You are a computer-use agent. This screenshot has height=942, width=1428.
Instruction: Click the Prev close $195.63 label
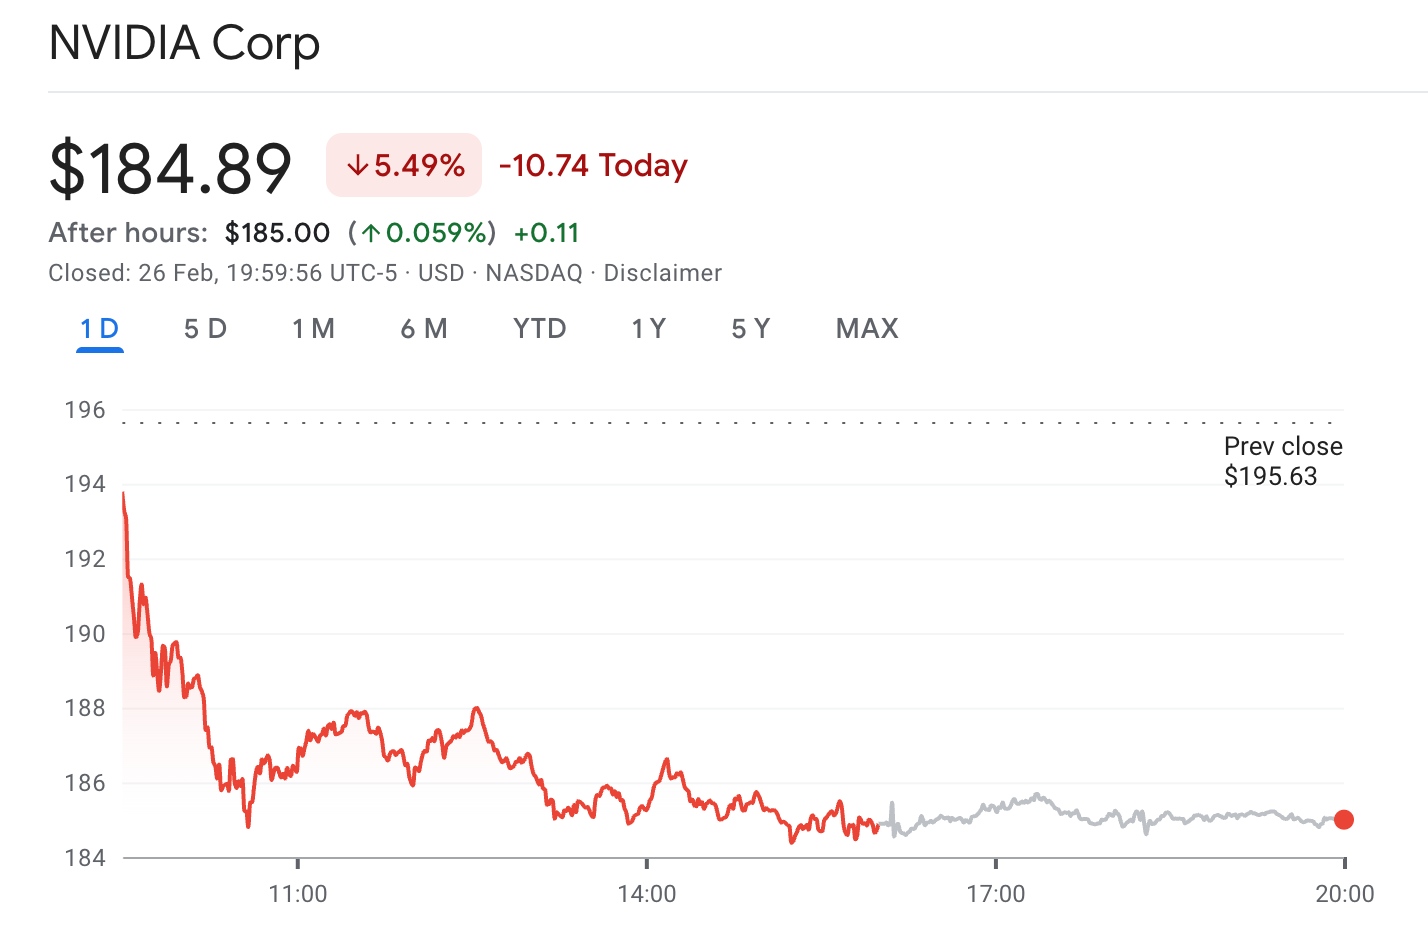tap(1283, 461)
